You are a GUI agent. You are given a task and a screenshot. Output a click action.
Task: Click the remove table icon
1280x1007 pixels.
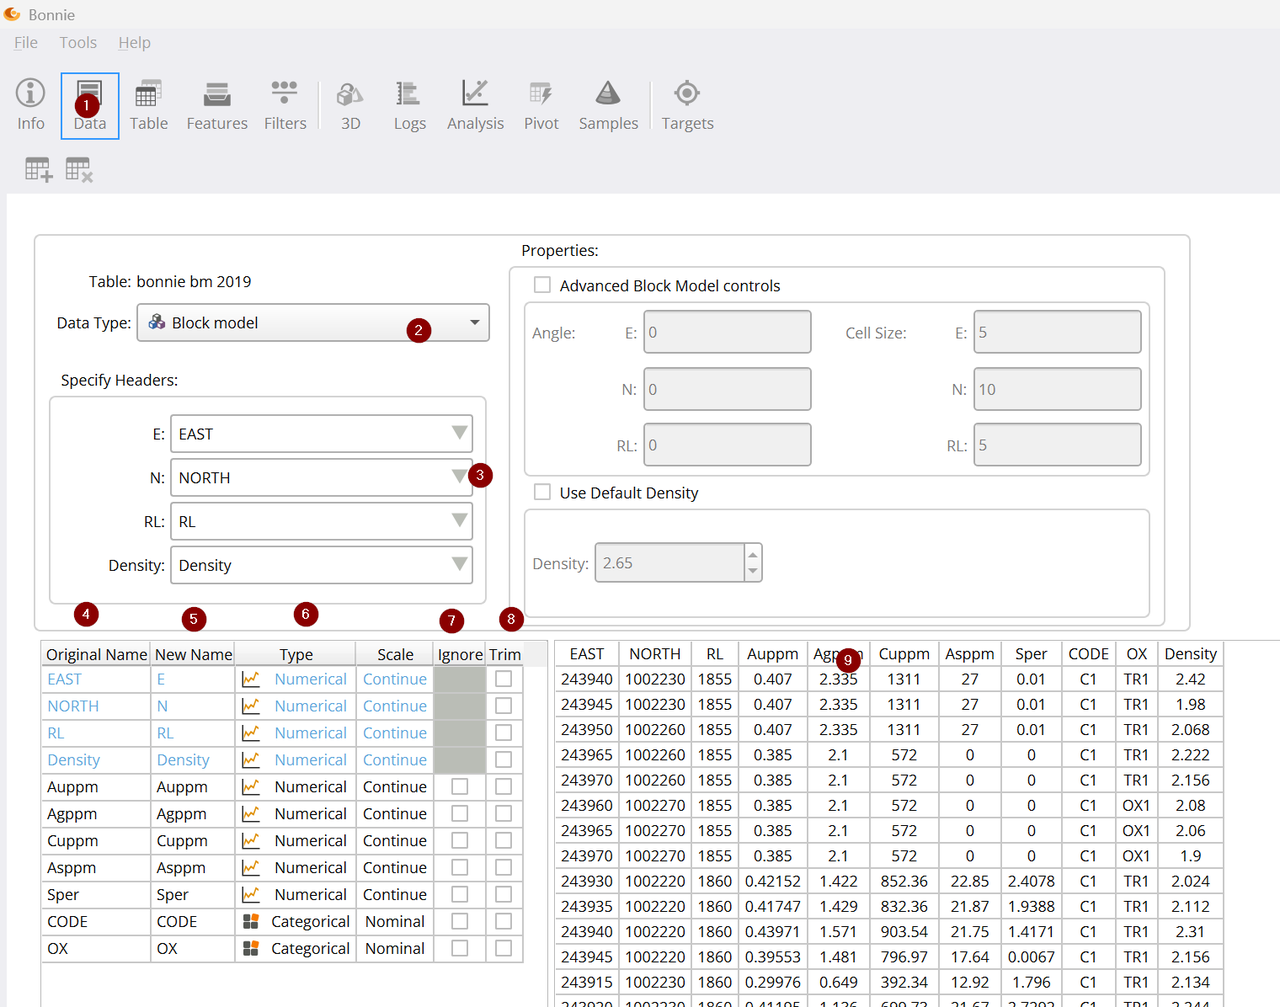[79, 170]
